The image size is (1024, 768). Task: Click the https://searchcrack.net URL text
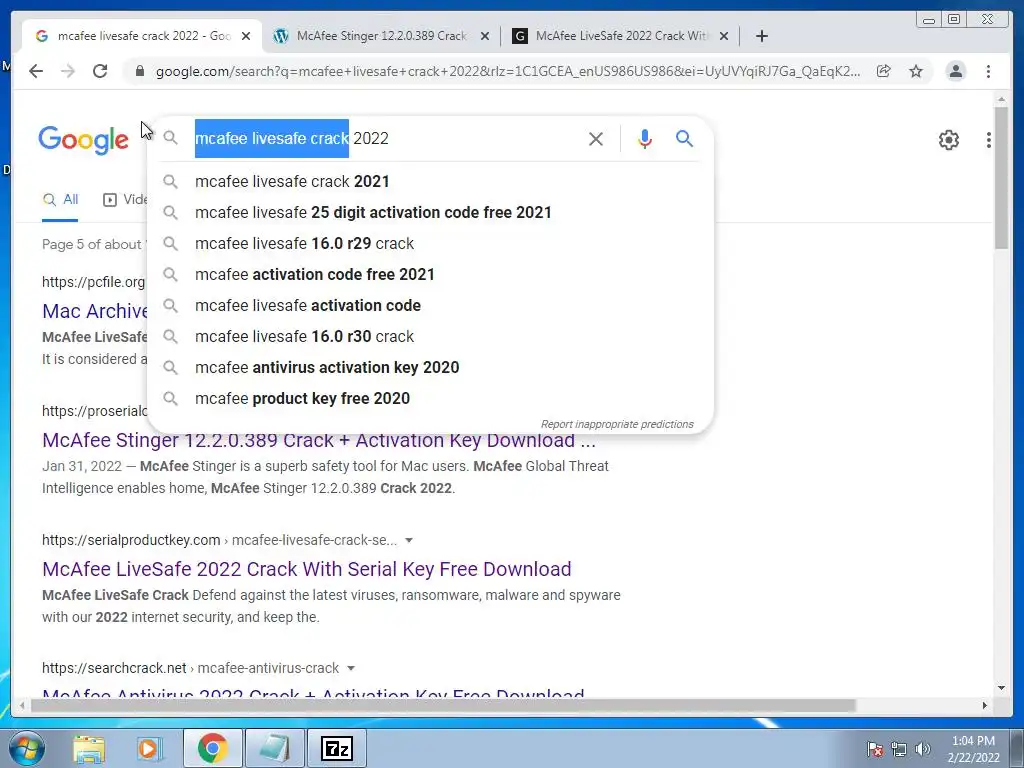(x=114, y=668)
